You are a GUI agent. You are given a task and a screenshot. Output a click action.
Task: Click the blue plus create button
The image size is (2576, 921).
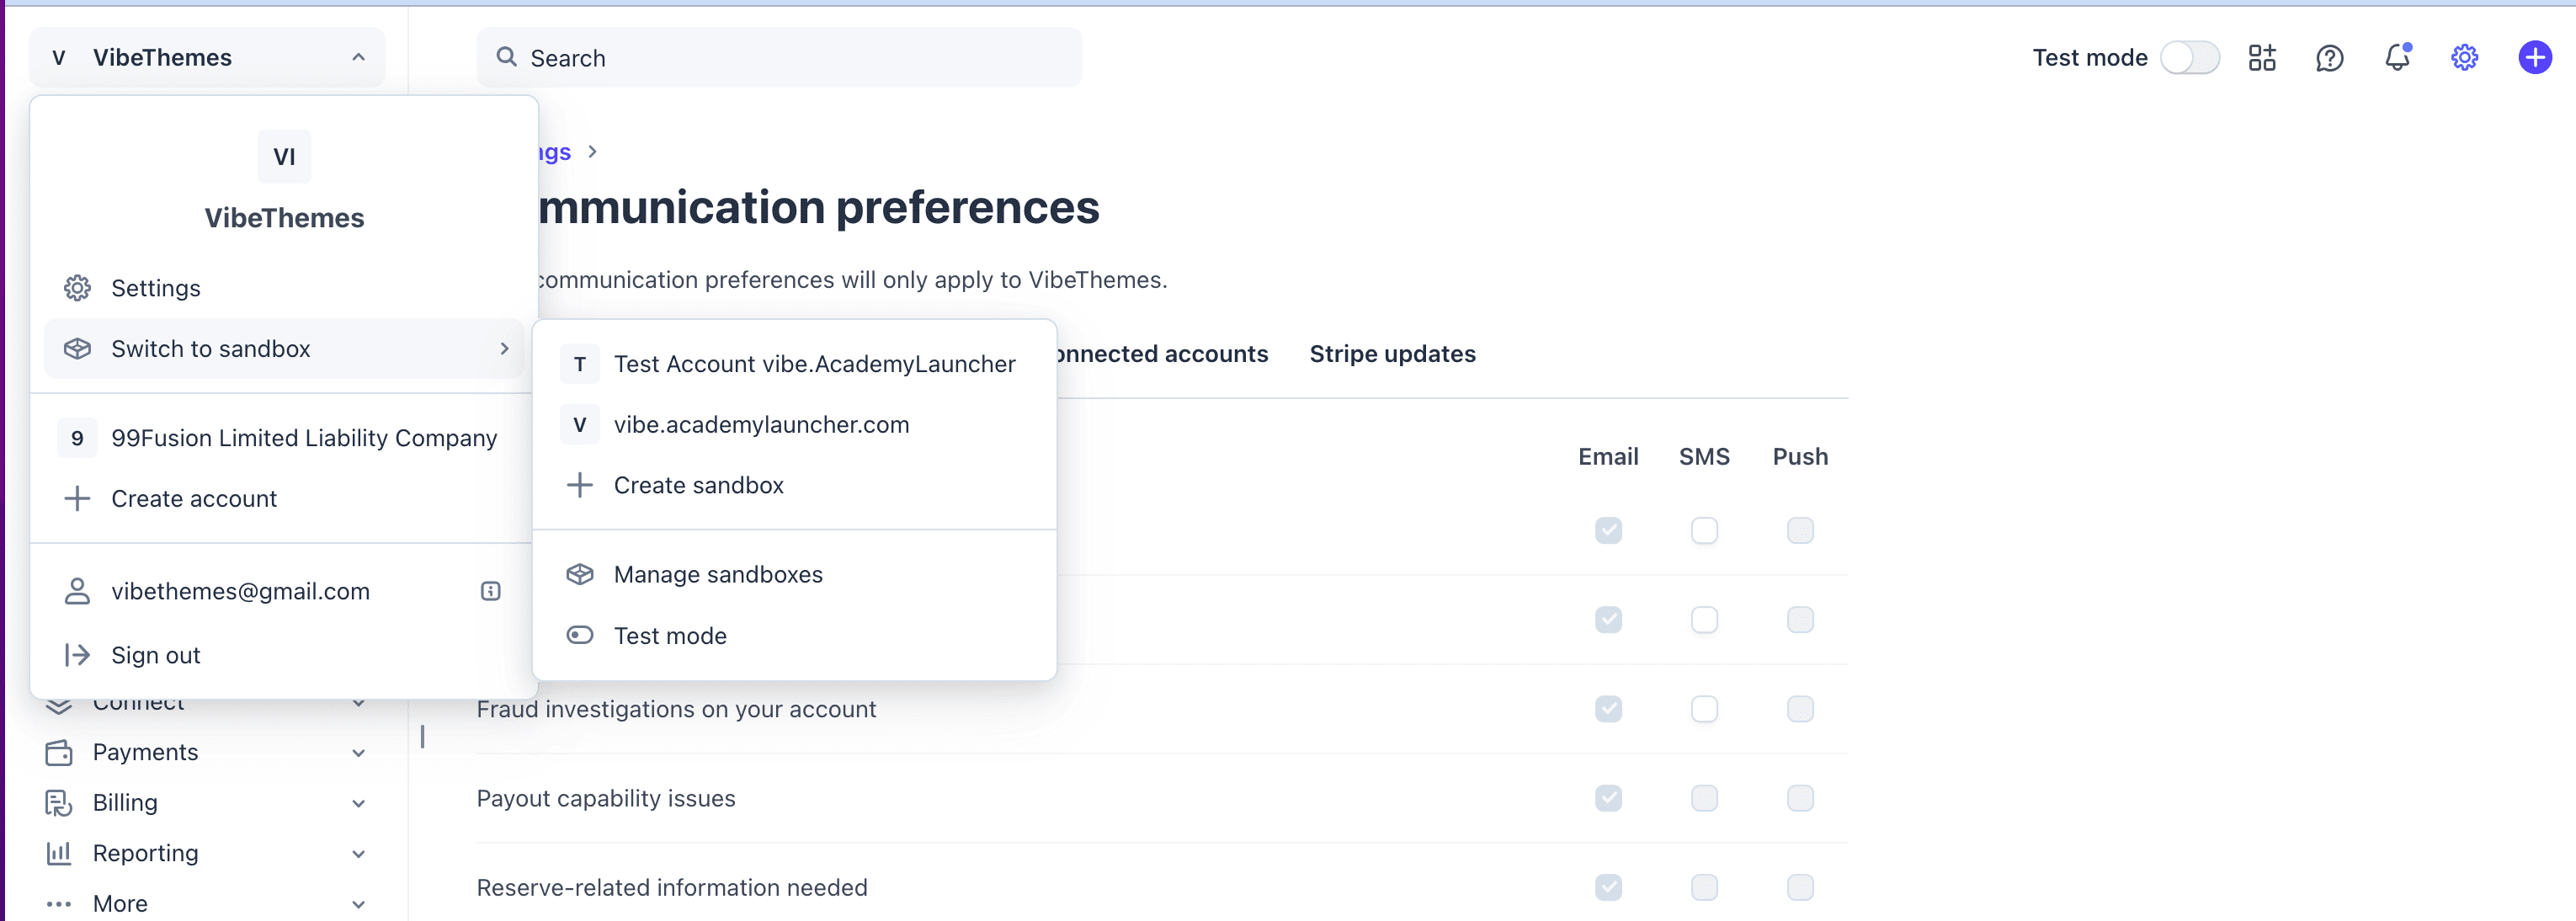(2534, 58)
